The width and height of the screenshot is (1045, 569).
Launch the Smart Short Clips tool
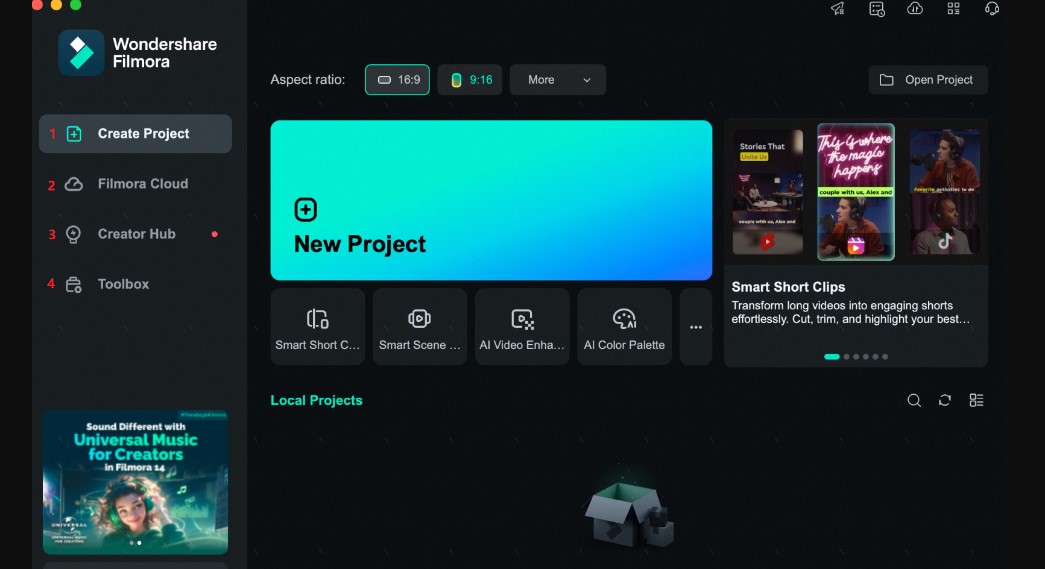(x=318, y=327)
